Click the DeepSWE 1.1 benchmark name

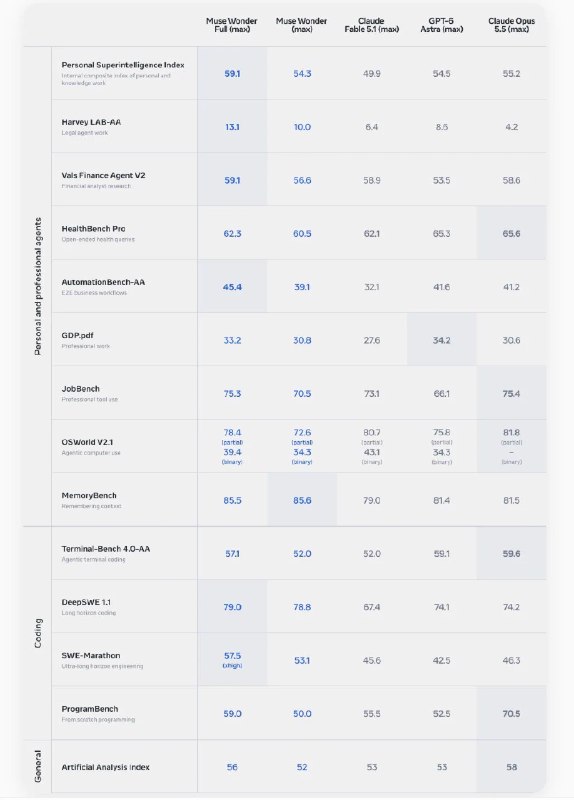(86, 602)
